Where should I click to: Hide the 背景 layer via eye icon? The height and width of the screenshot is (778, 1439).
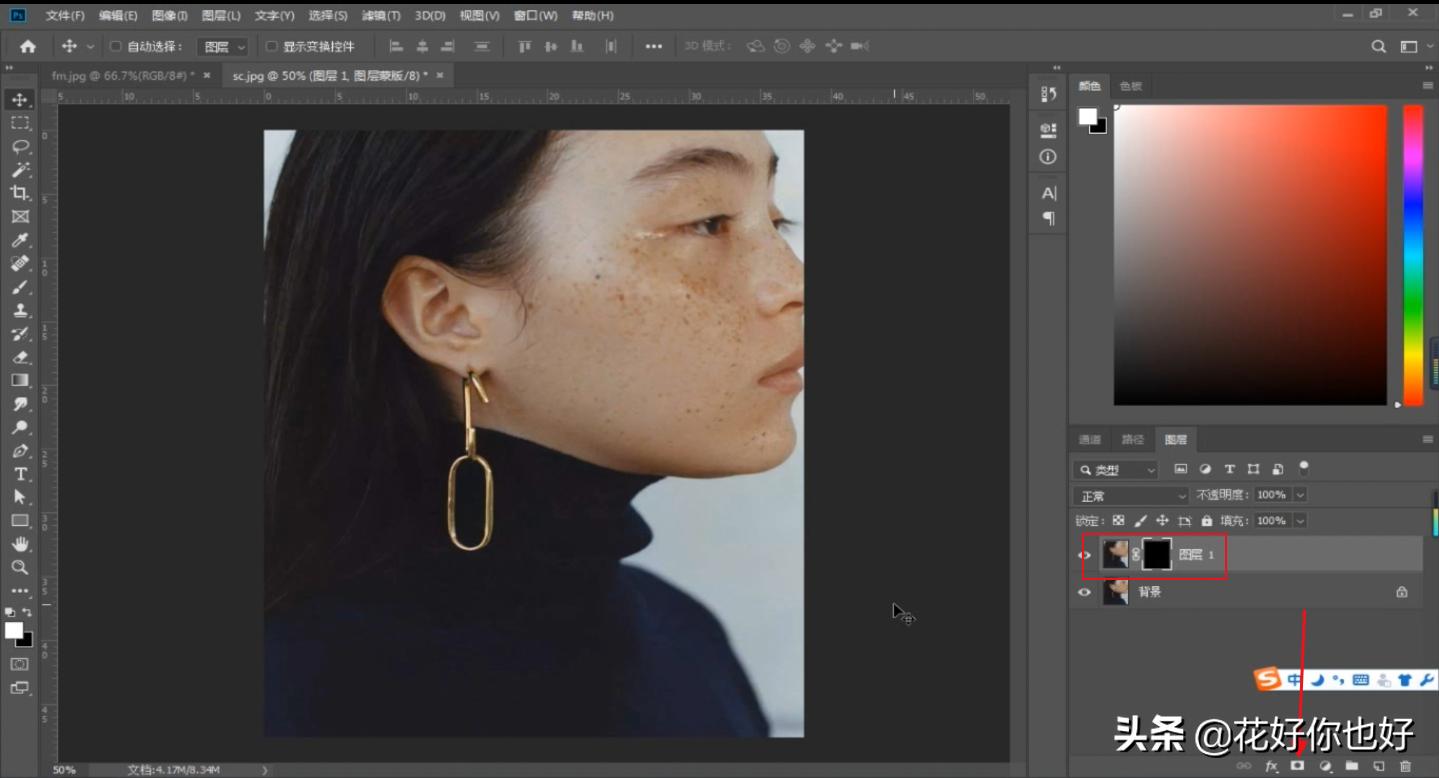pyautogui.click(x=1084, y=592)
